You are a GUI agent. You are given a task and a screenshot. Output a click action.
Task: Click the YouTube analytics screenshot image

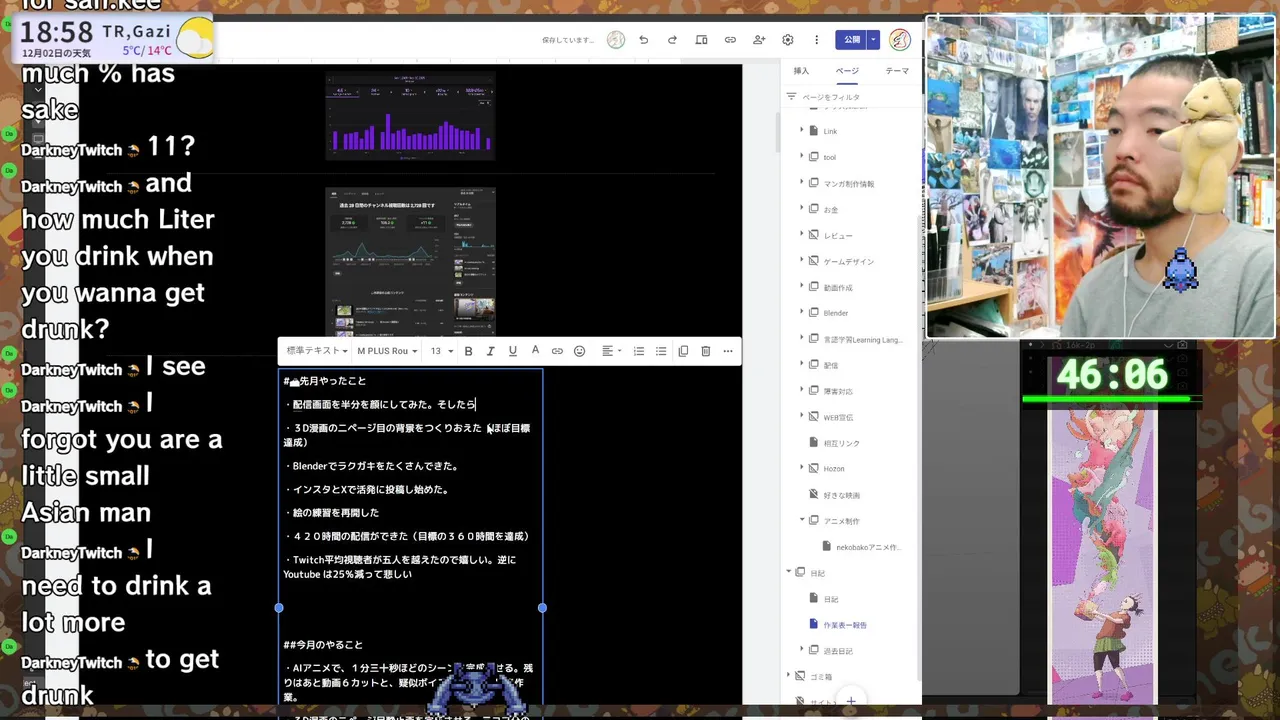coord(410,264)
